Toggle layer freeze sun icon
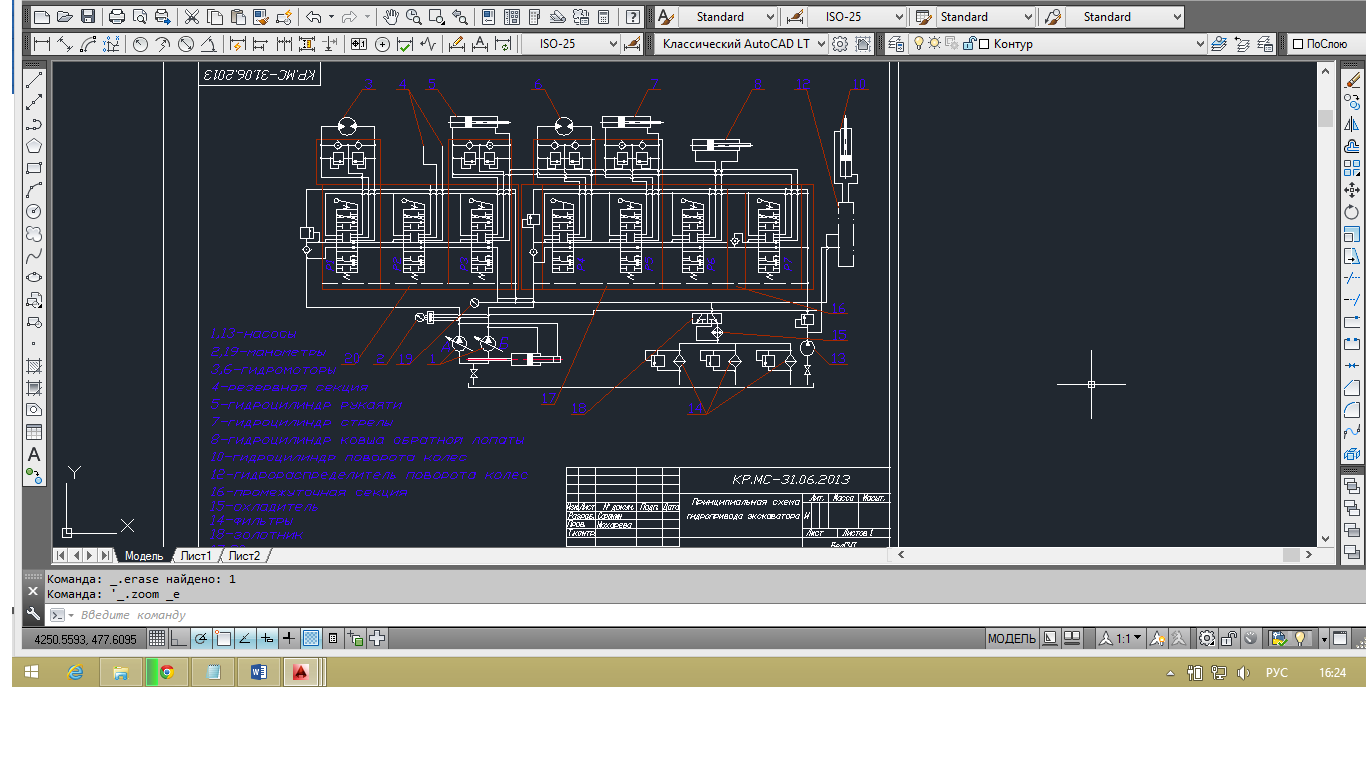1366x768 pixels. pyautogui.click(x=934, y=44)
